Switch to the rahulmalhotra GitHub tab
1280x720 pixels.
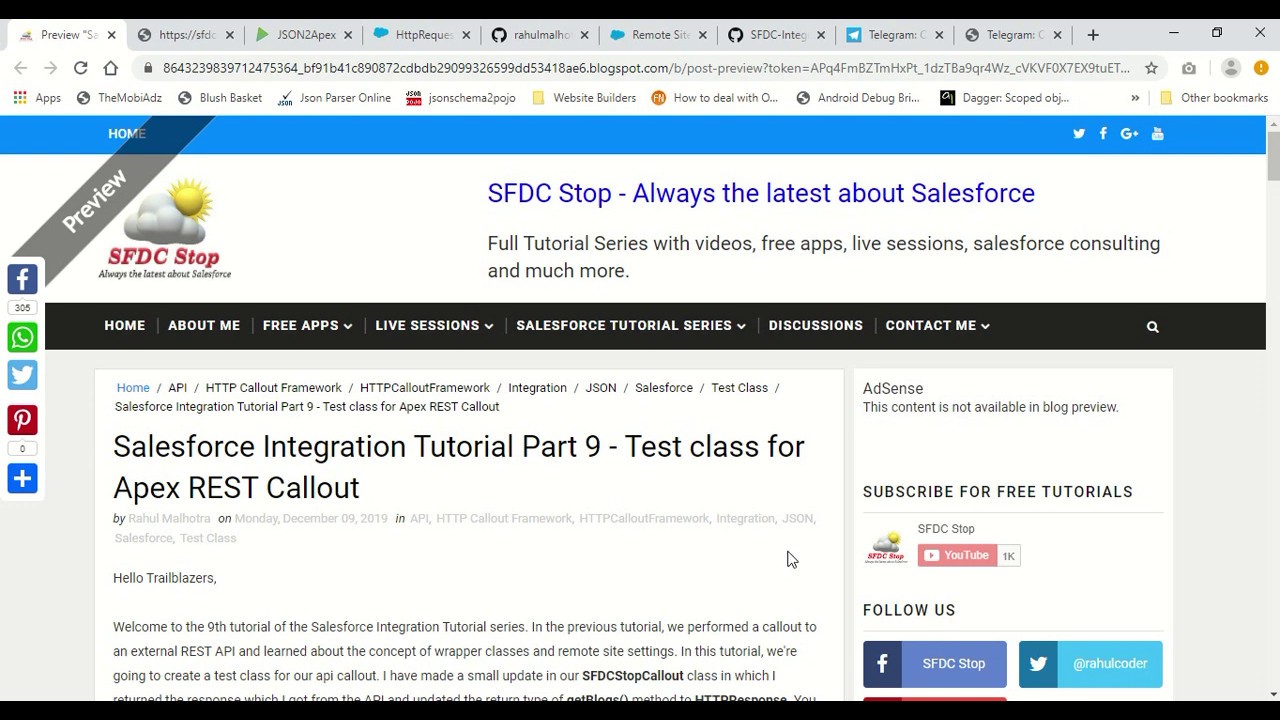[x=541, y=35]
